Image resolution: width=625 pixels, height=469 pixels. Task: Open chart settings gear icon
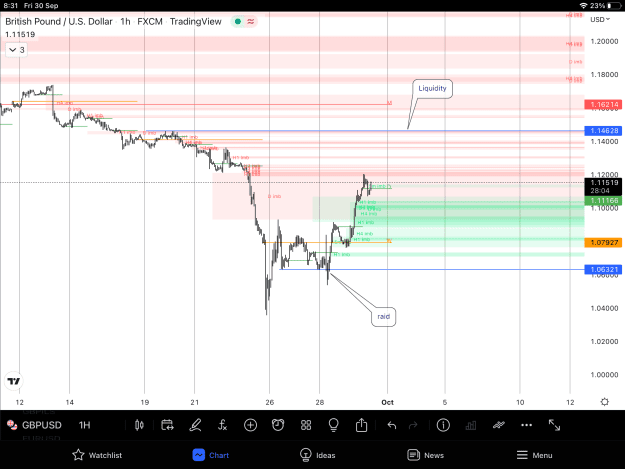[x=605, y=402]
